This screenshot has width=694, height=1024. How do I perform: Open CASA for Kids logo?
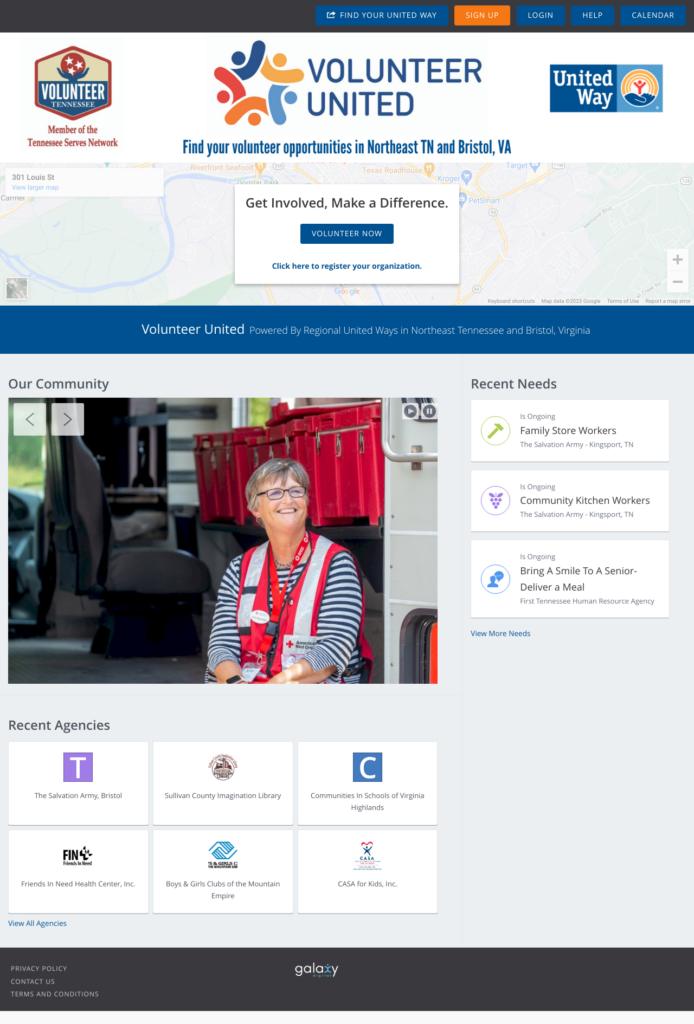pos(367,855)
